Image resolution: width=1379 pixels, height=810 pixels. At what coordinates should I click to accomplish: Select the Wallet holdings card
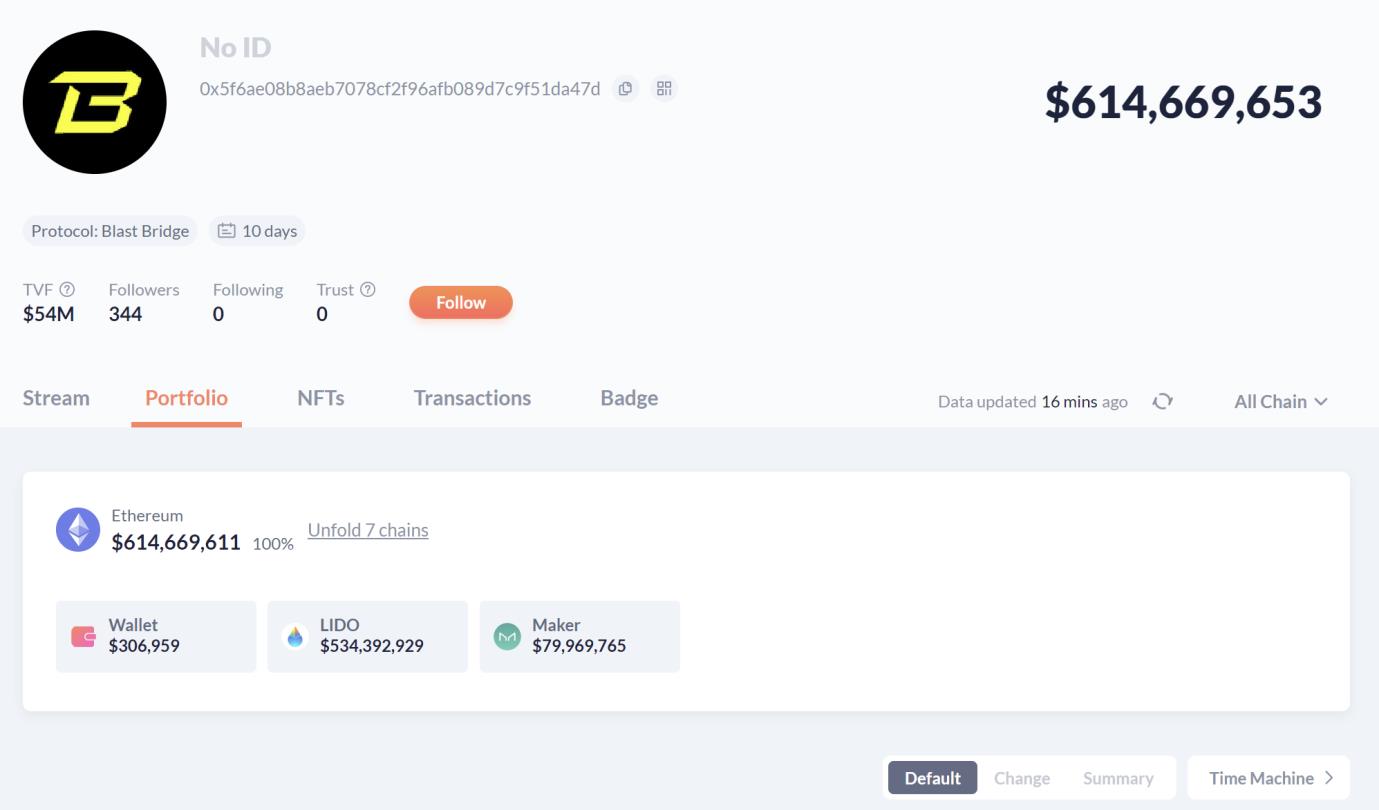[x=156, y=636]
